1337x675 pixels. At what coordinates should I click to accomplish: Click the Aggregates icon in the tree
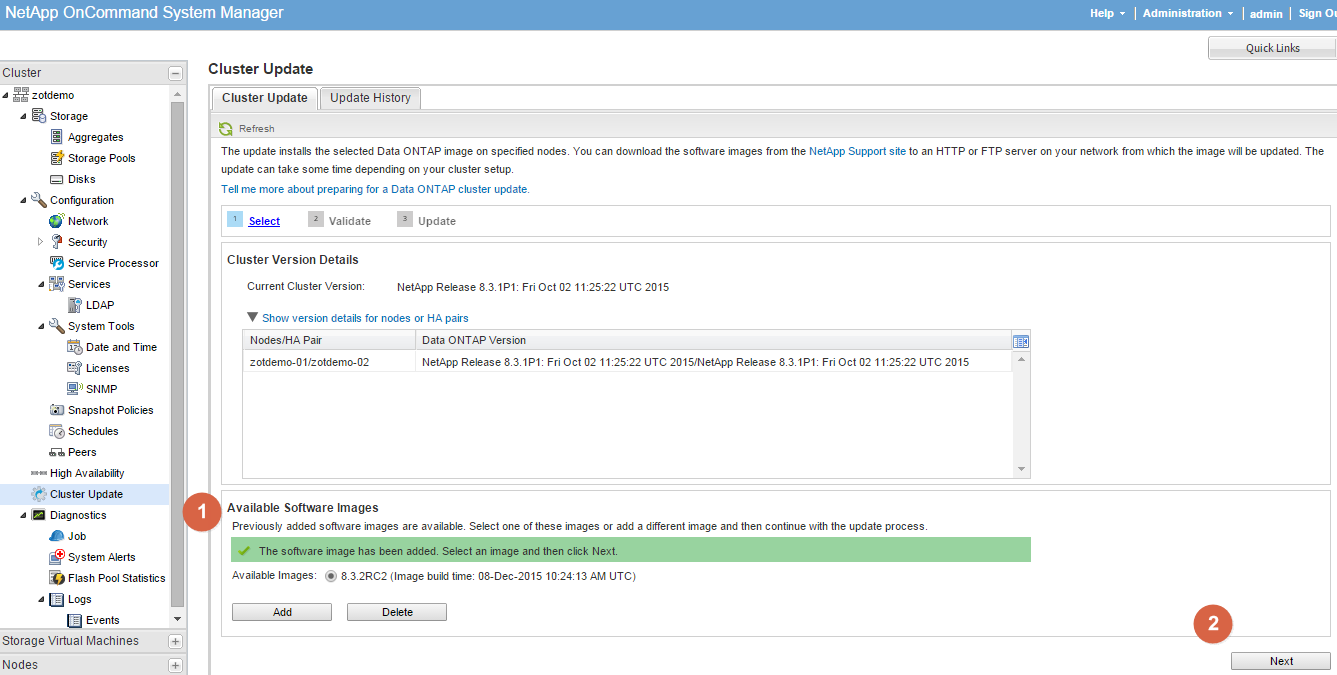58,137
